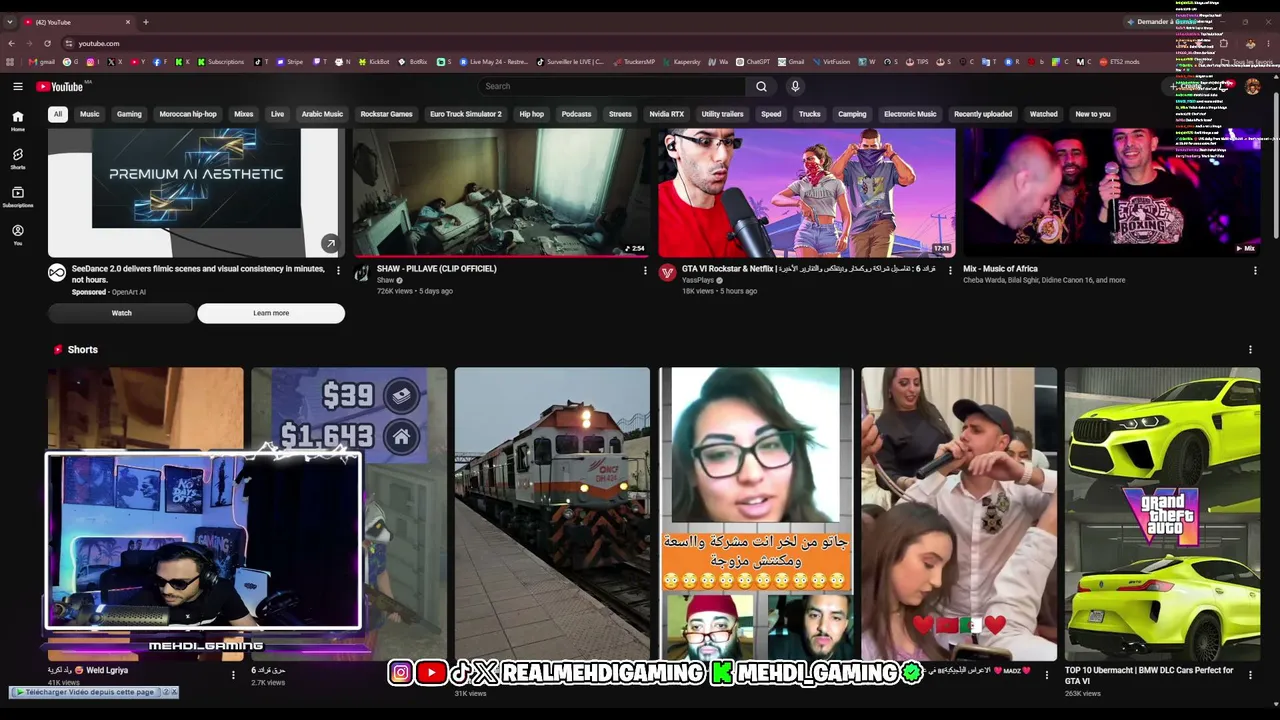
Task: Play the SHAW - PILLAVE video thumbnail
Action: tap(501, 193)
